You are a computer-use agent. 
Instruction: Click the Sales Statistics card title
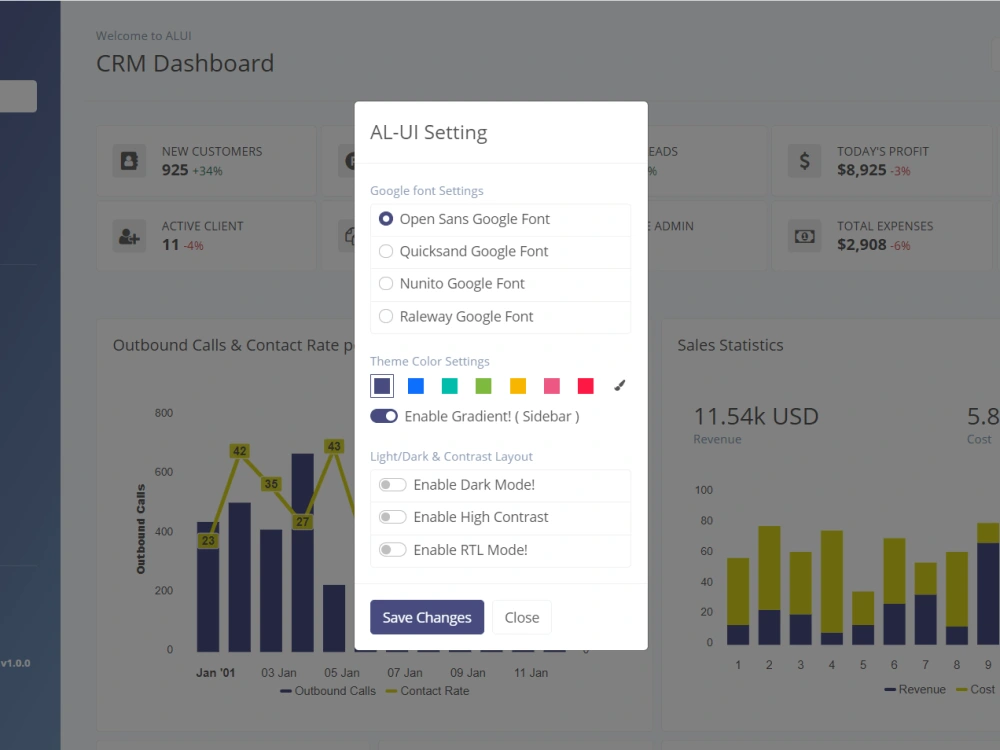click(730, 345)
